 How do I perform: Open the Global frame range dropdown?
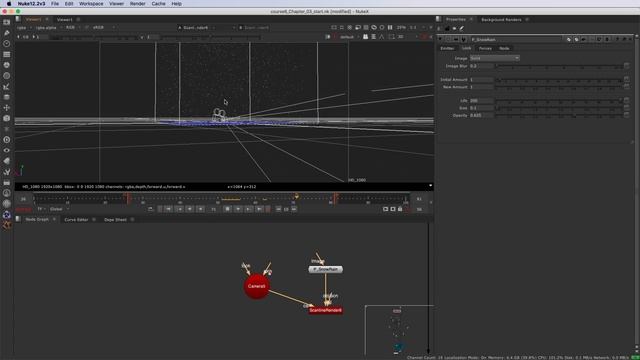[60, 209]
